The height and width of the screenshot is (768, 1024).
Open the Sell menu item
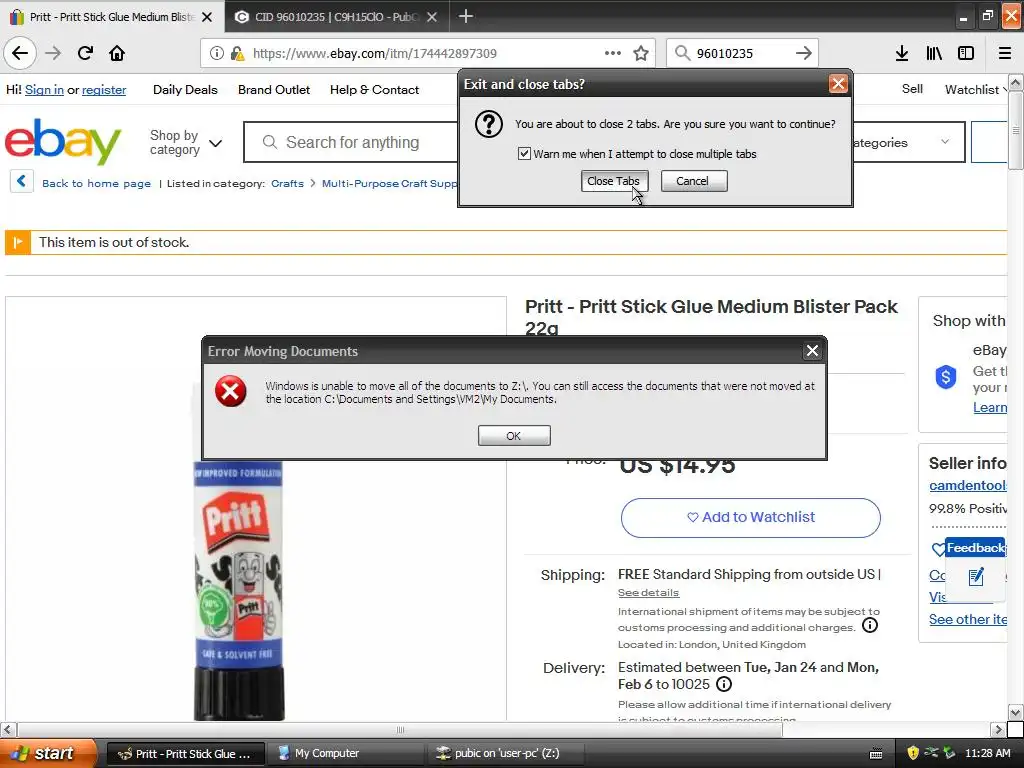point(912,89)
